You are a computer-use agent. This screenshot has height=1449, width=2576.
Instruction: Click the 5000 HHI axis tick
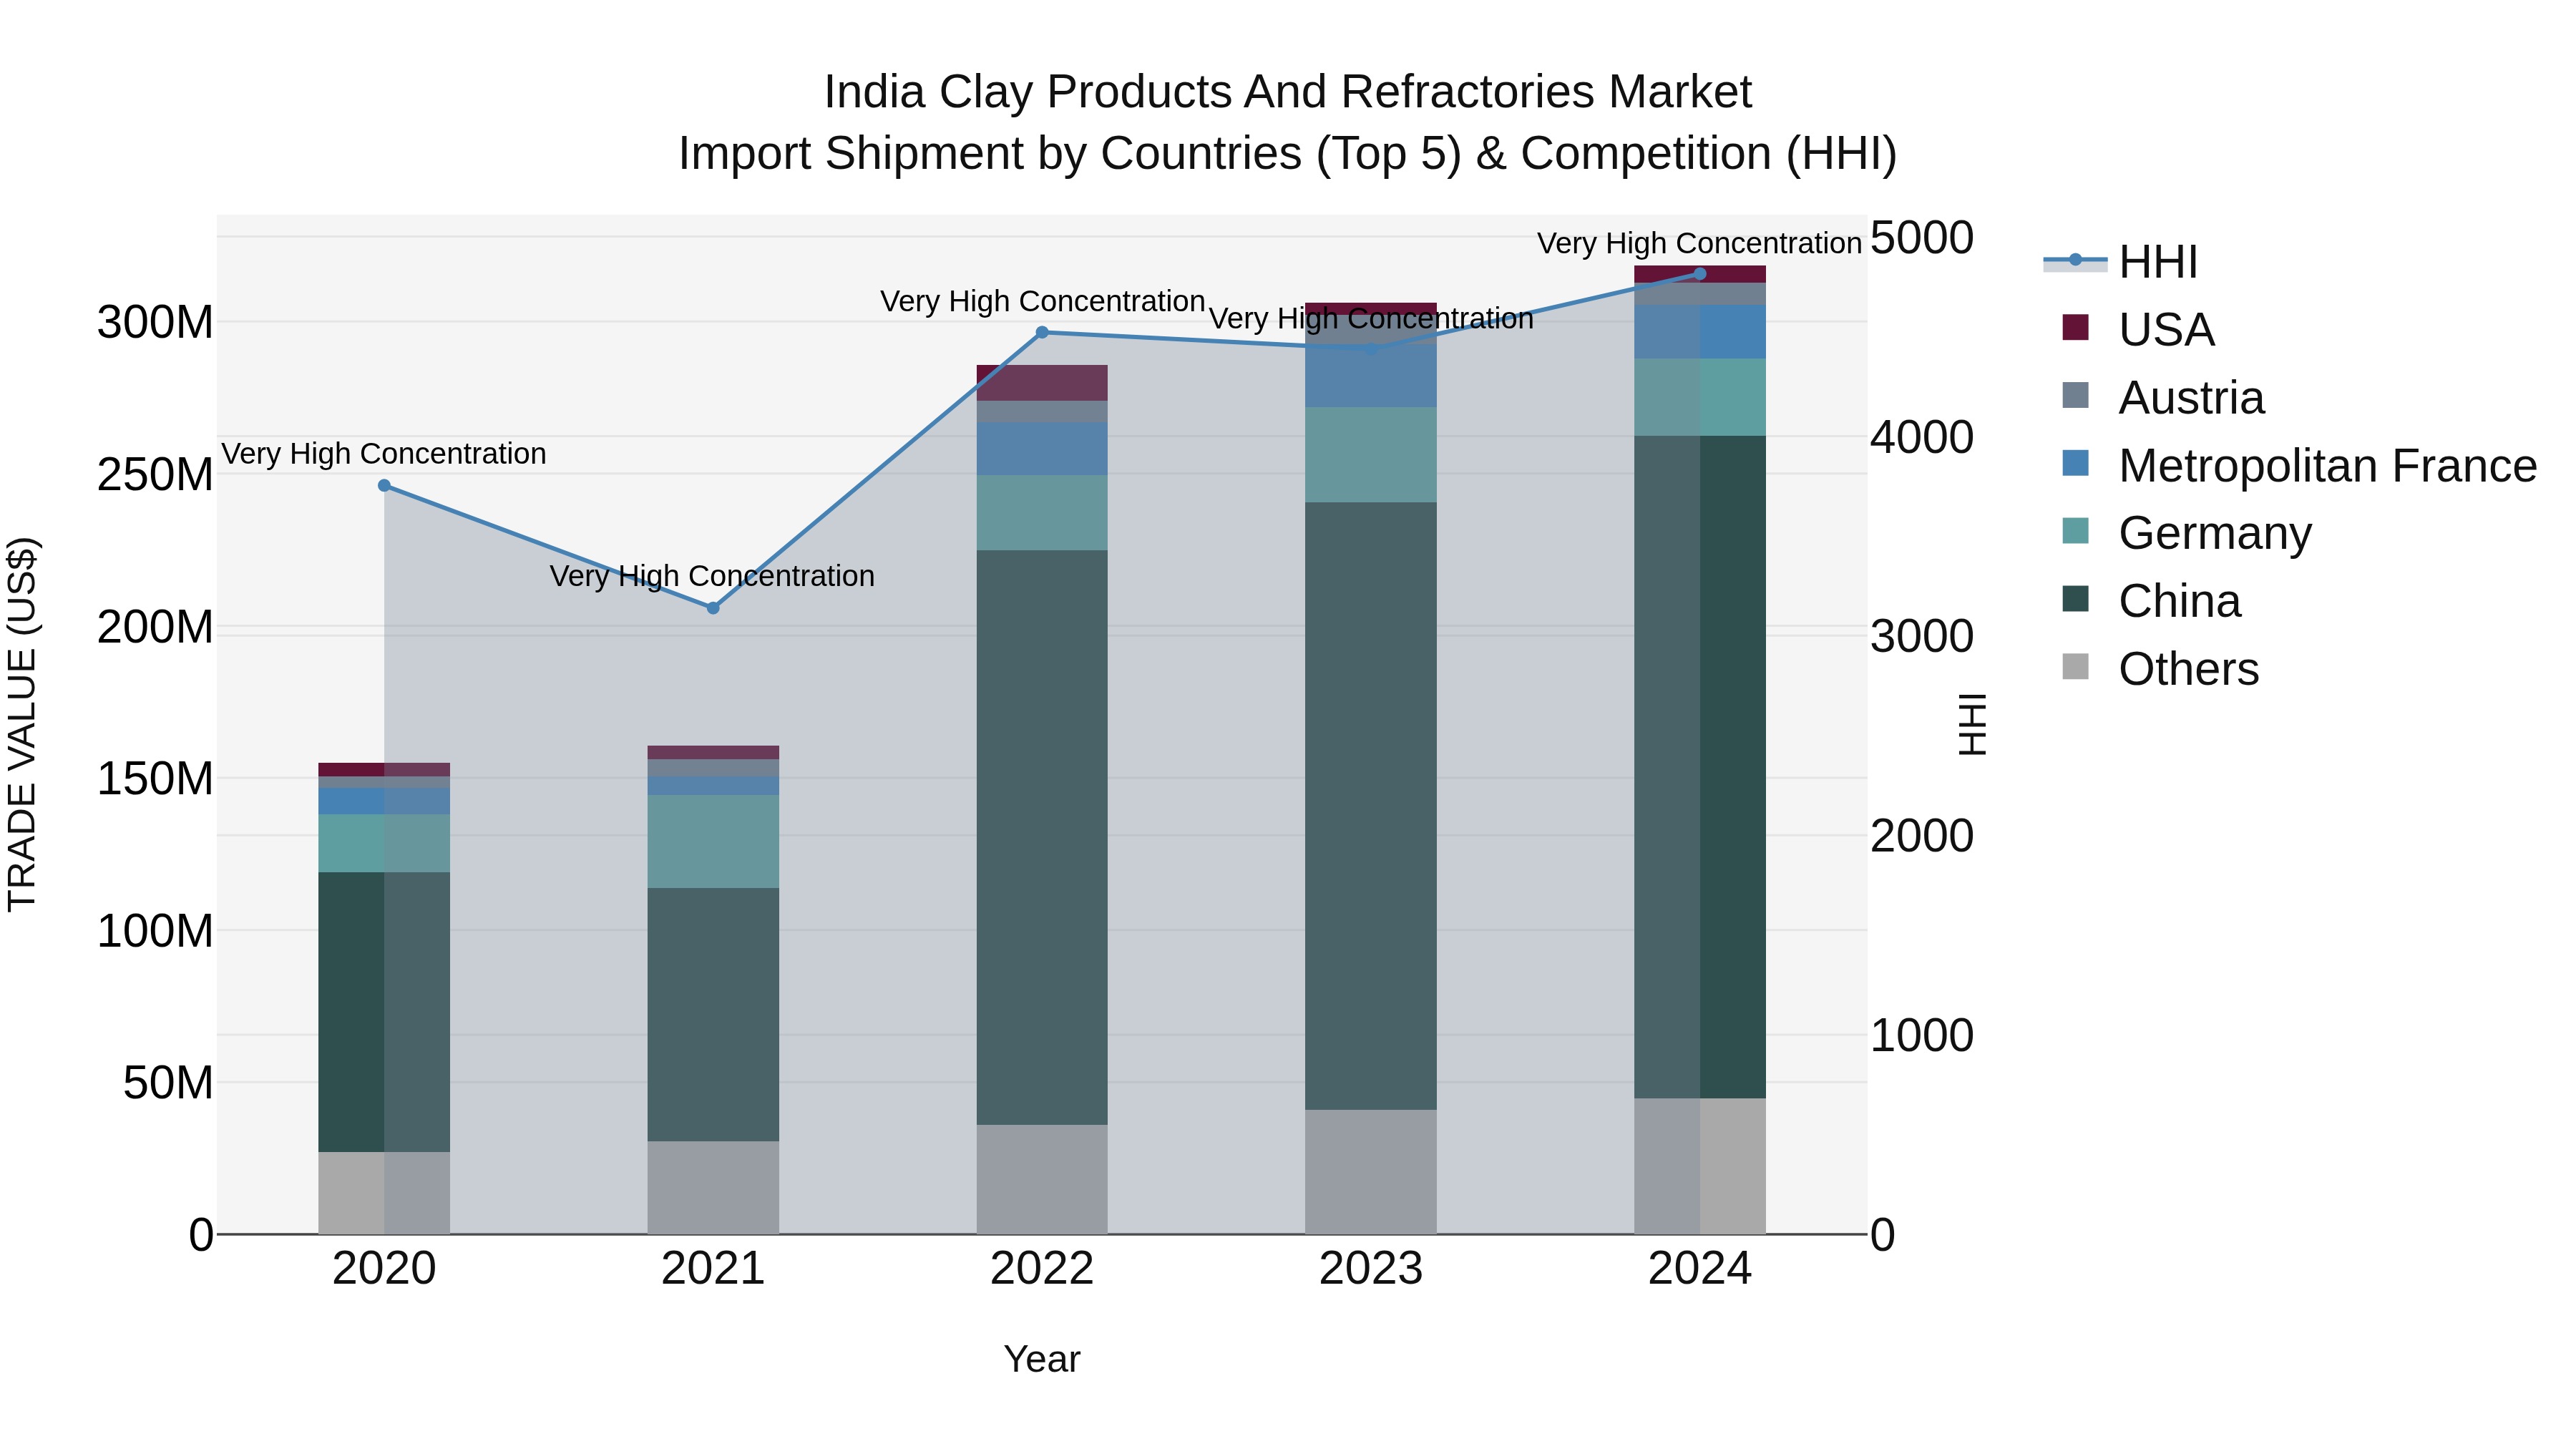click(1922, 238)
